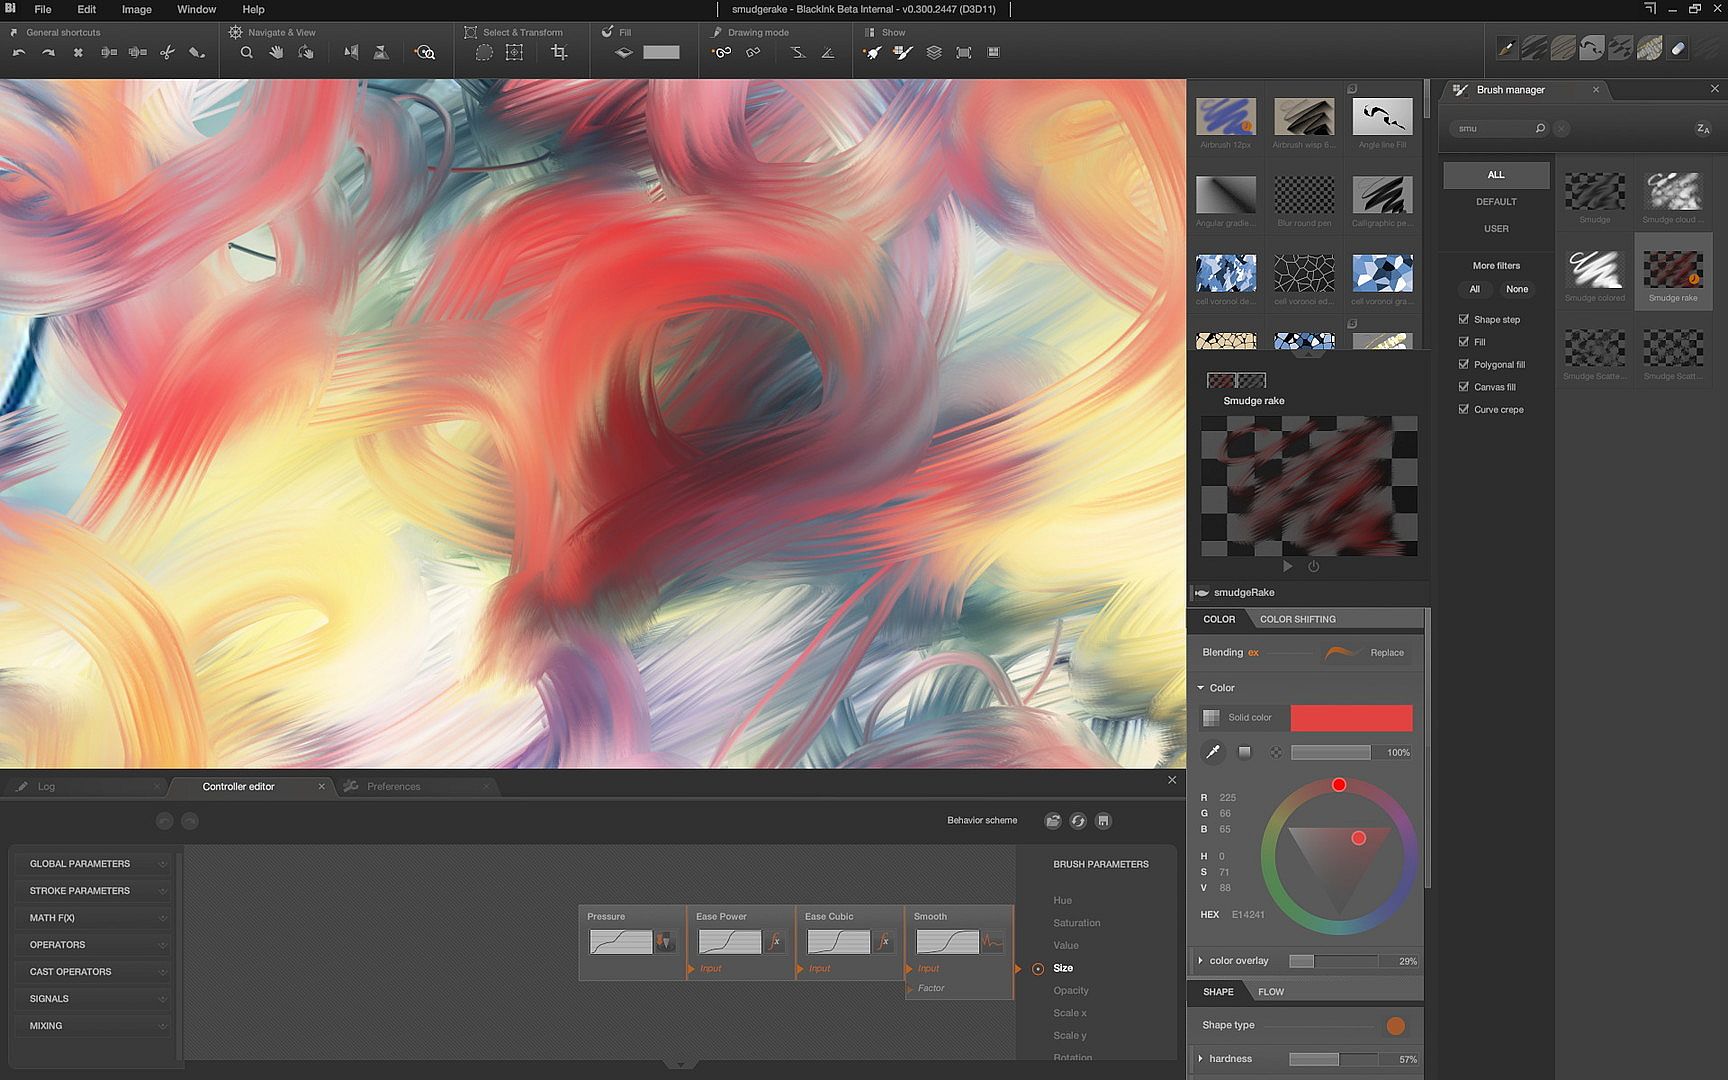Click the None filter button
1728x1080 pixels.
click(1516, 289)
